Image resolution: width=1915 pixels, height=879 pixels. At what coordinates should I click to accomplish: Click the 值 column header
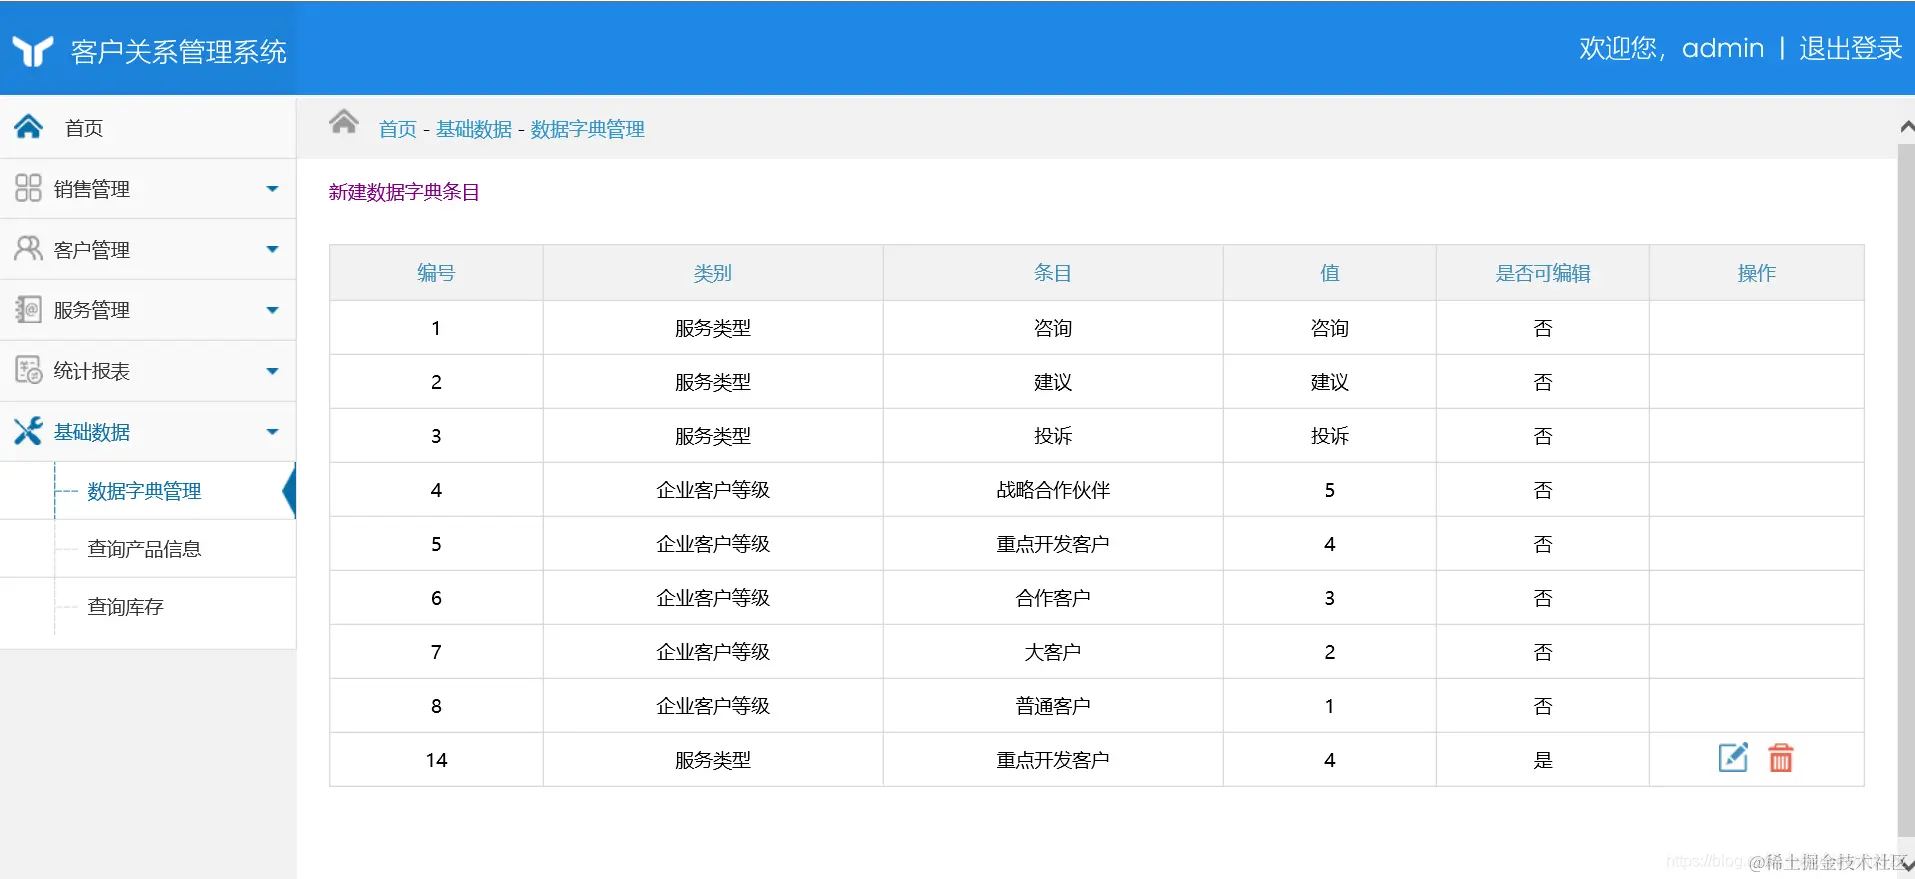(x=1330, y=273)
